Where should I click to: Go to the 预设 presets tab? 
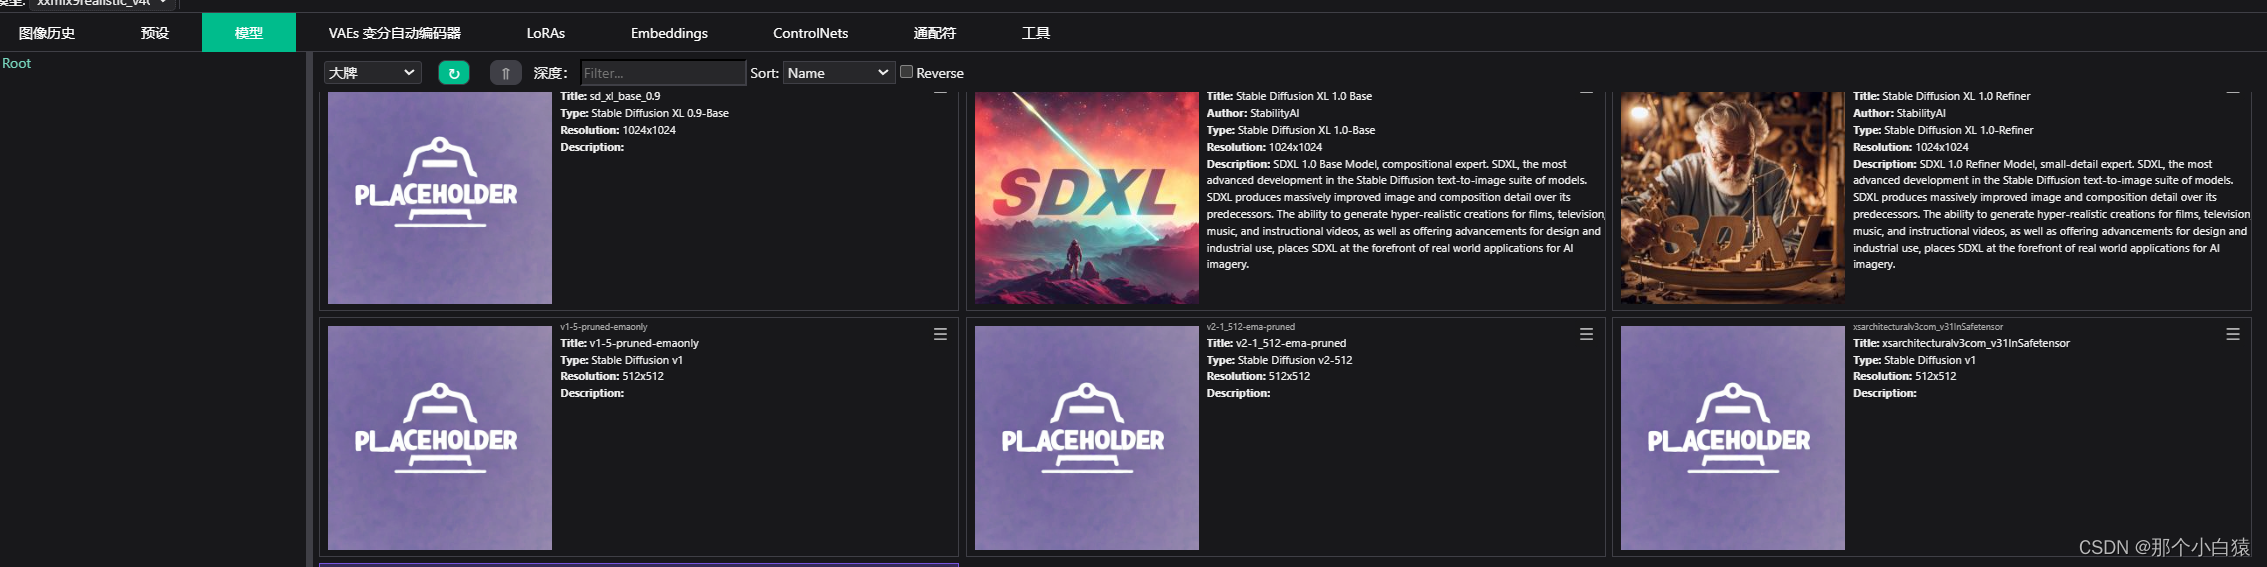click(155, 33)
